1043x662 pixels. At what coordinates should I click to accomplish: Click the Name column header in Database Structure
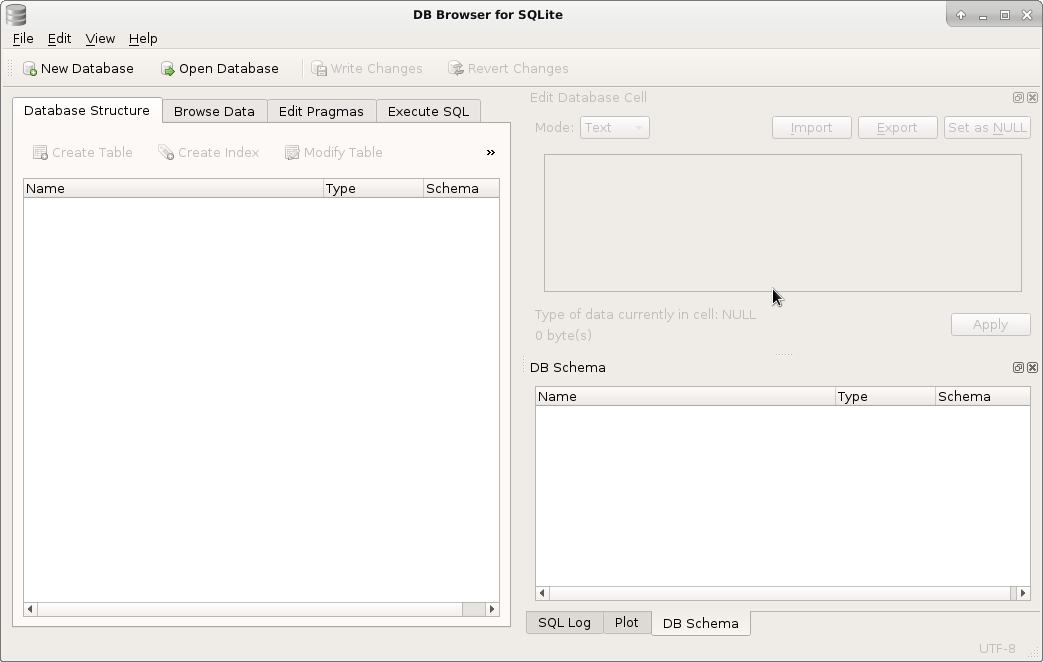(174, 188)
